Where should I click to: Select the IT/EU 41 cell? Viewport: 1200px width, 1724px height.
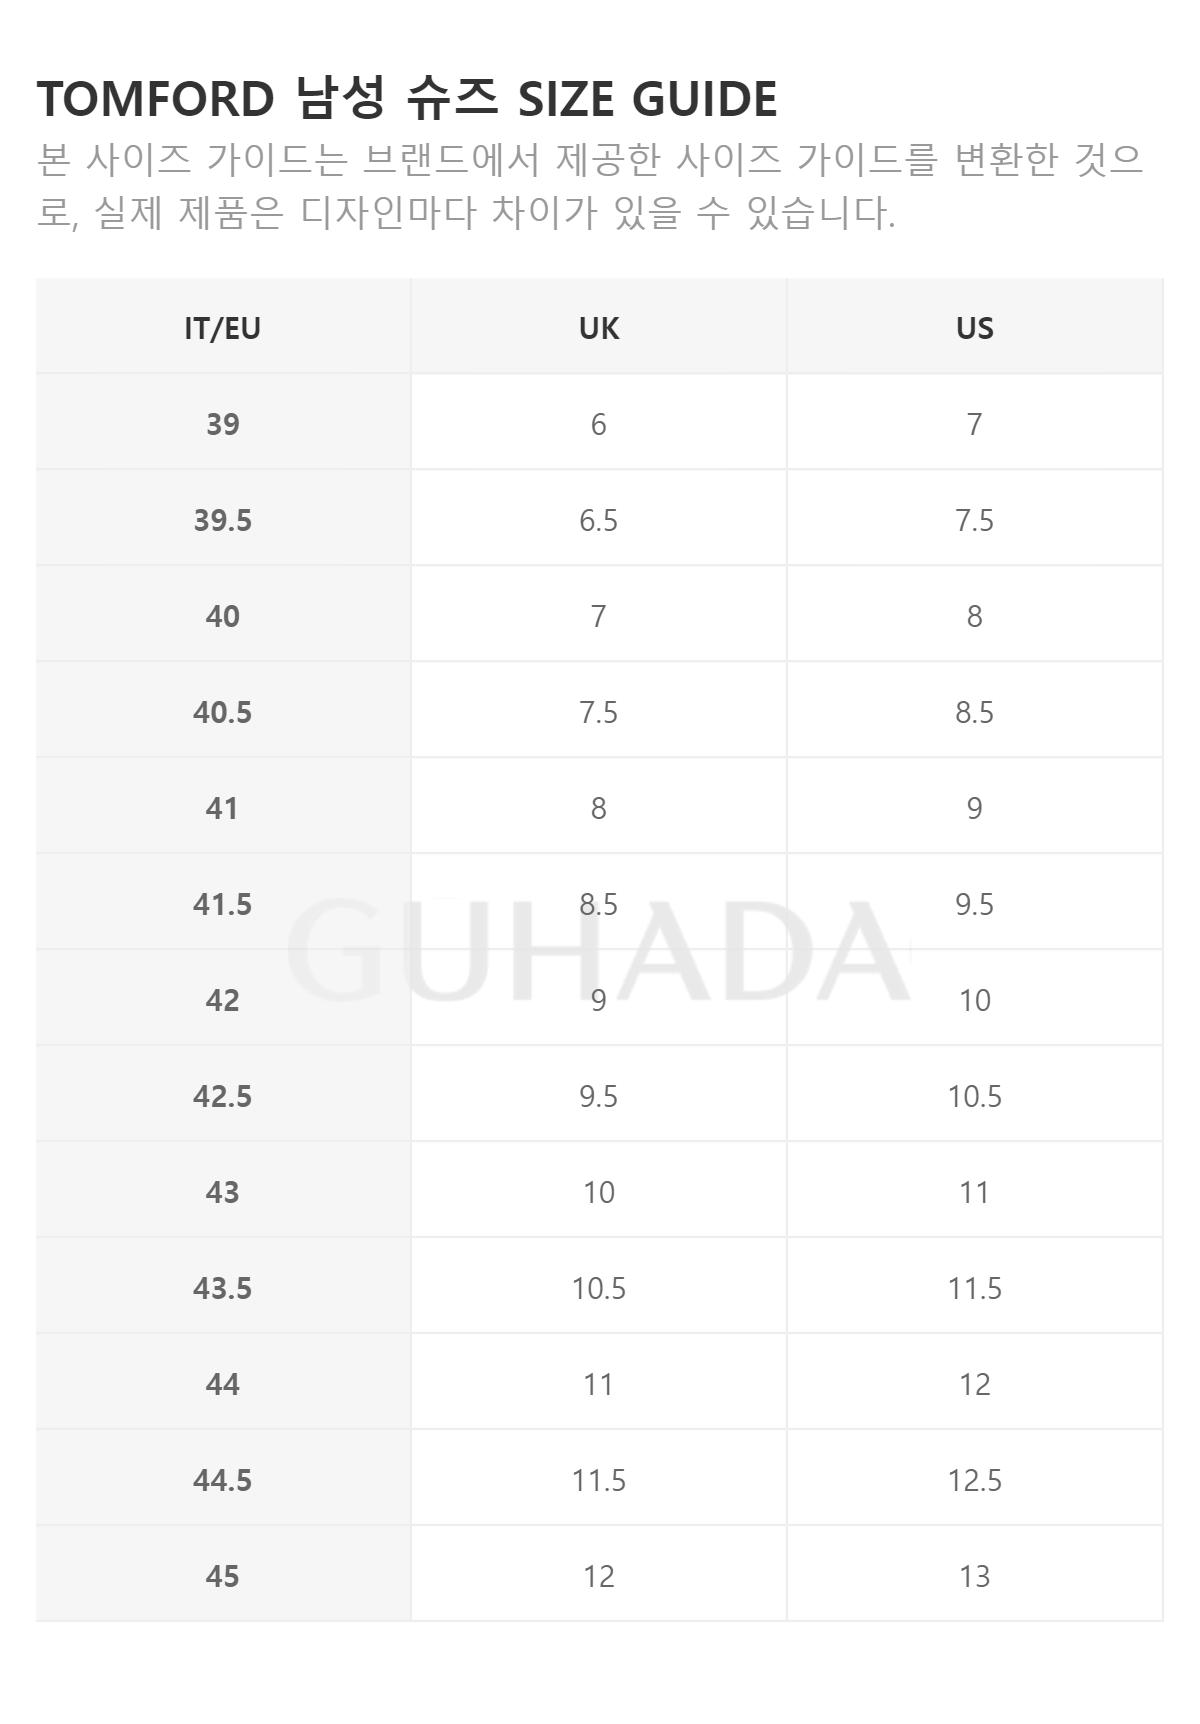click(223, 807)
